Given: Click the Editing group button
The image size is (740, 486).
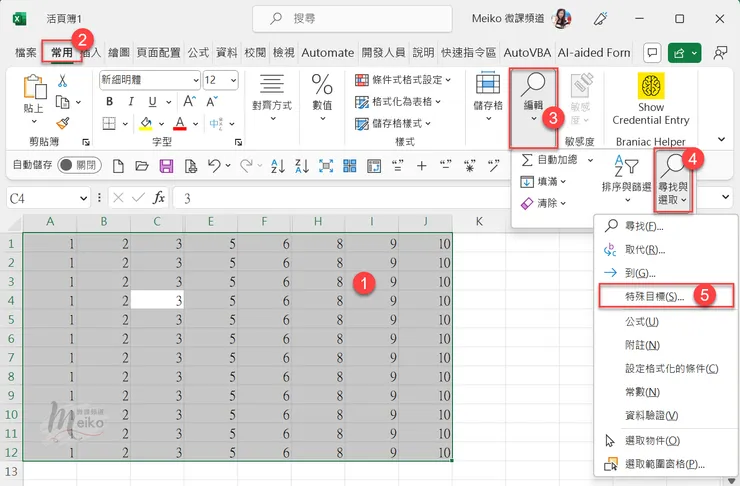Looking at the screenshot, I should click(x=533, y=108).
